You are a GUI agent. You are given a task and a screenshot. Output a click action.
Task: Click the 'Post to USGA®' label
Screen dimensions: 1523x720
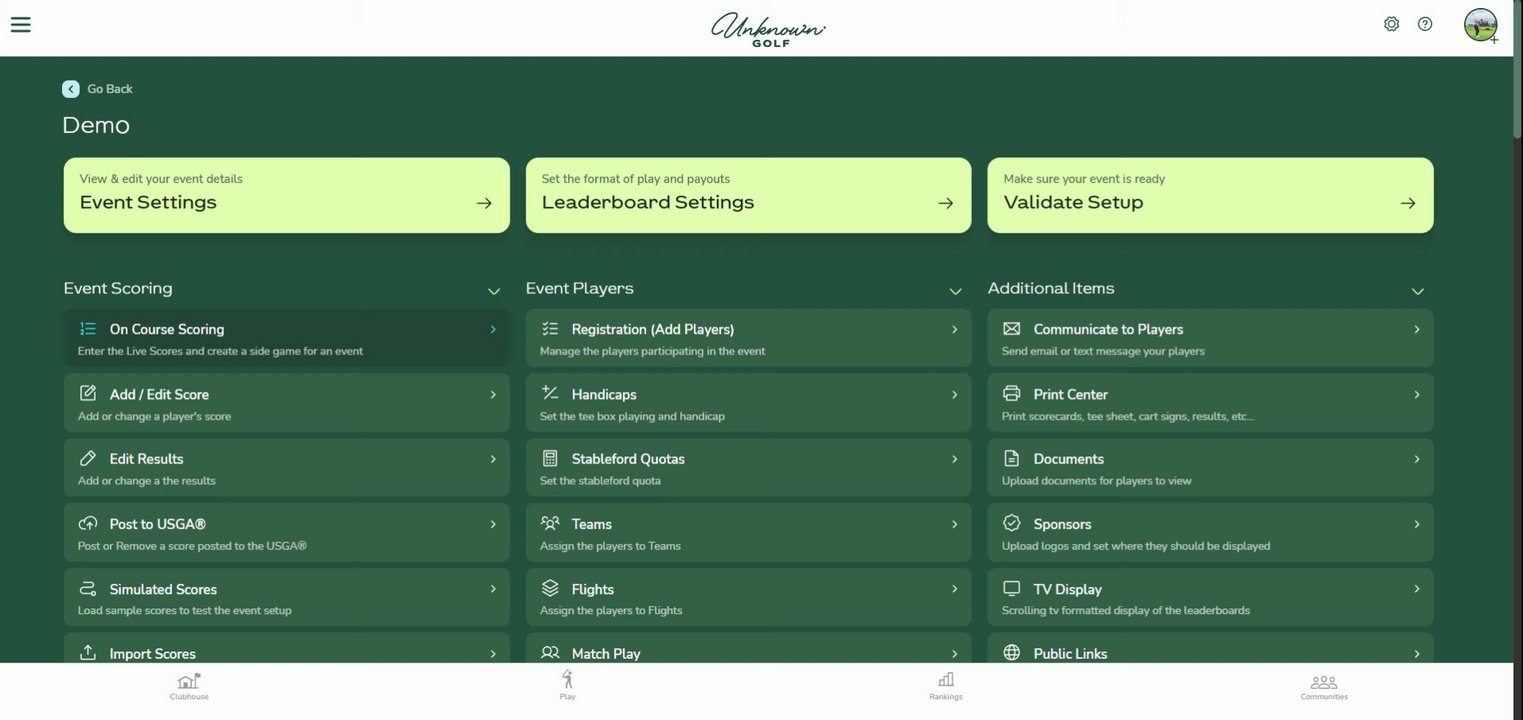157,524
